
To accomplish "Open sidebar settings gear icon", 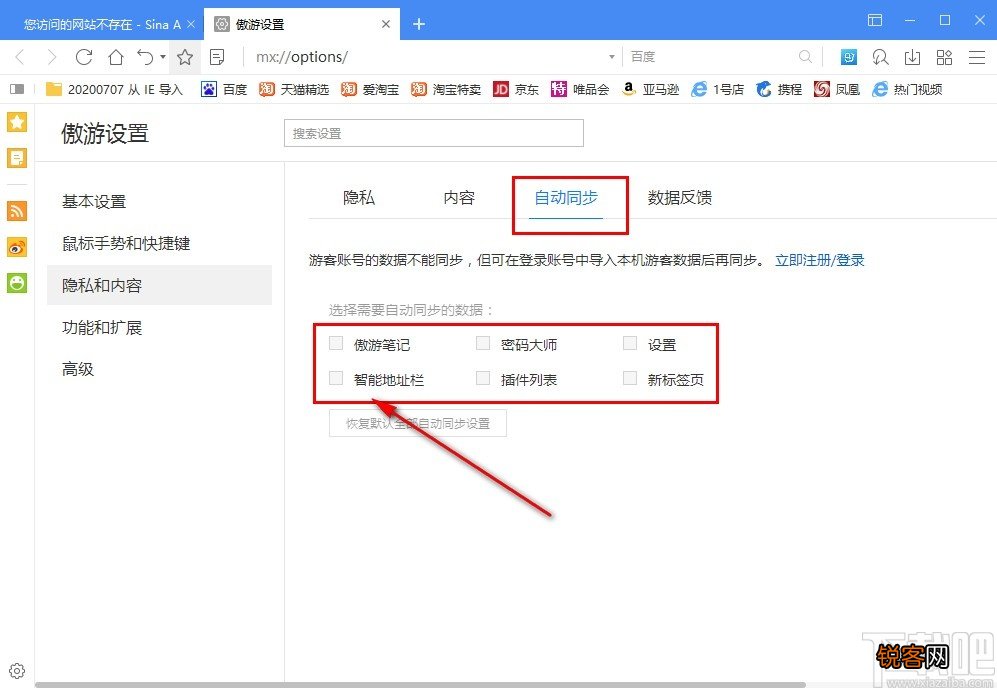I will pos(17,671).
